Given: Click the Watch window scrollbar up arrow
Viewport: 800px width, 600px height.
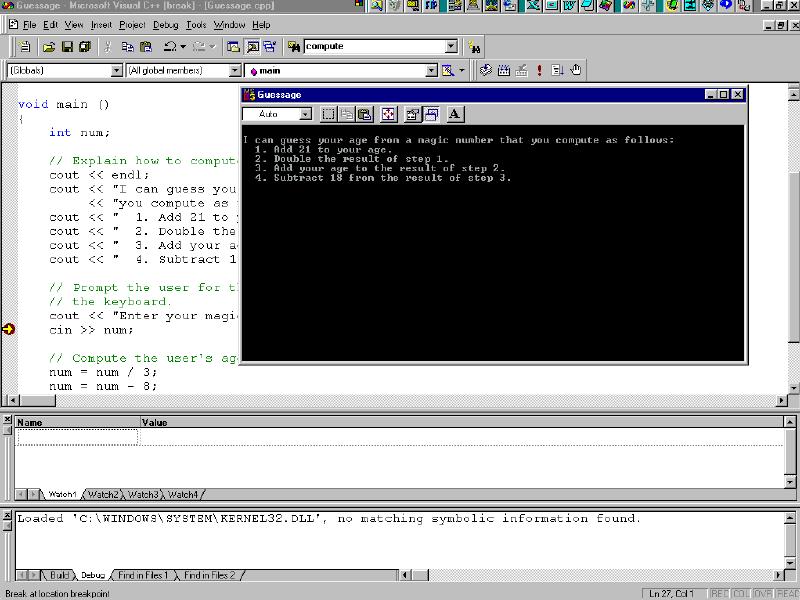Looking at the screenshot, I should pos(789,422).
